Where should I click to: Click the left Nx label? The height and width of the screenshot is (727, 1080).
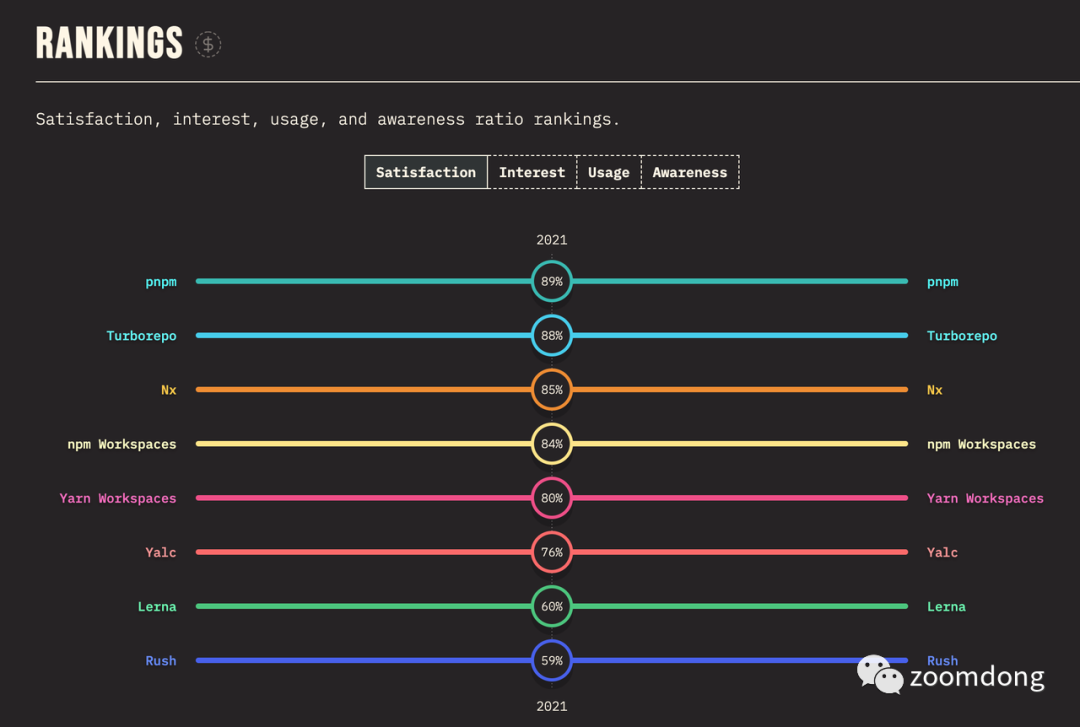coord(169,390)
